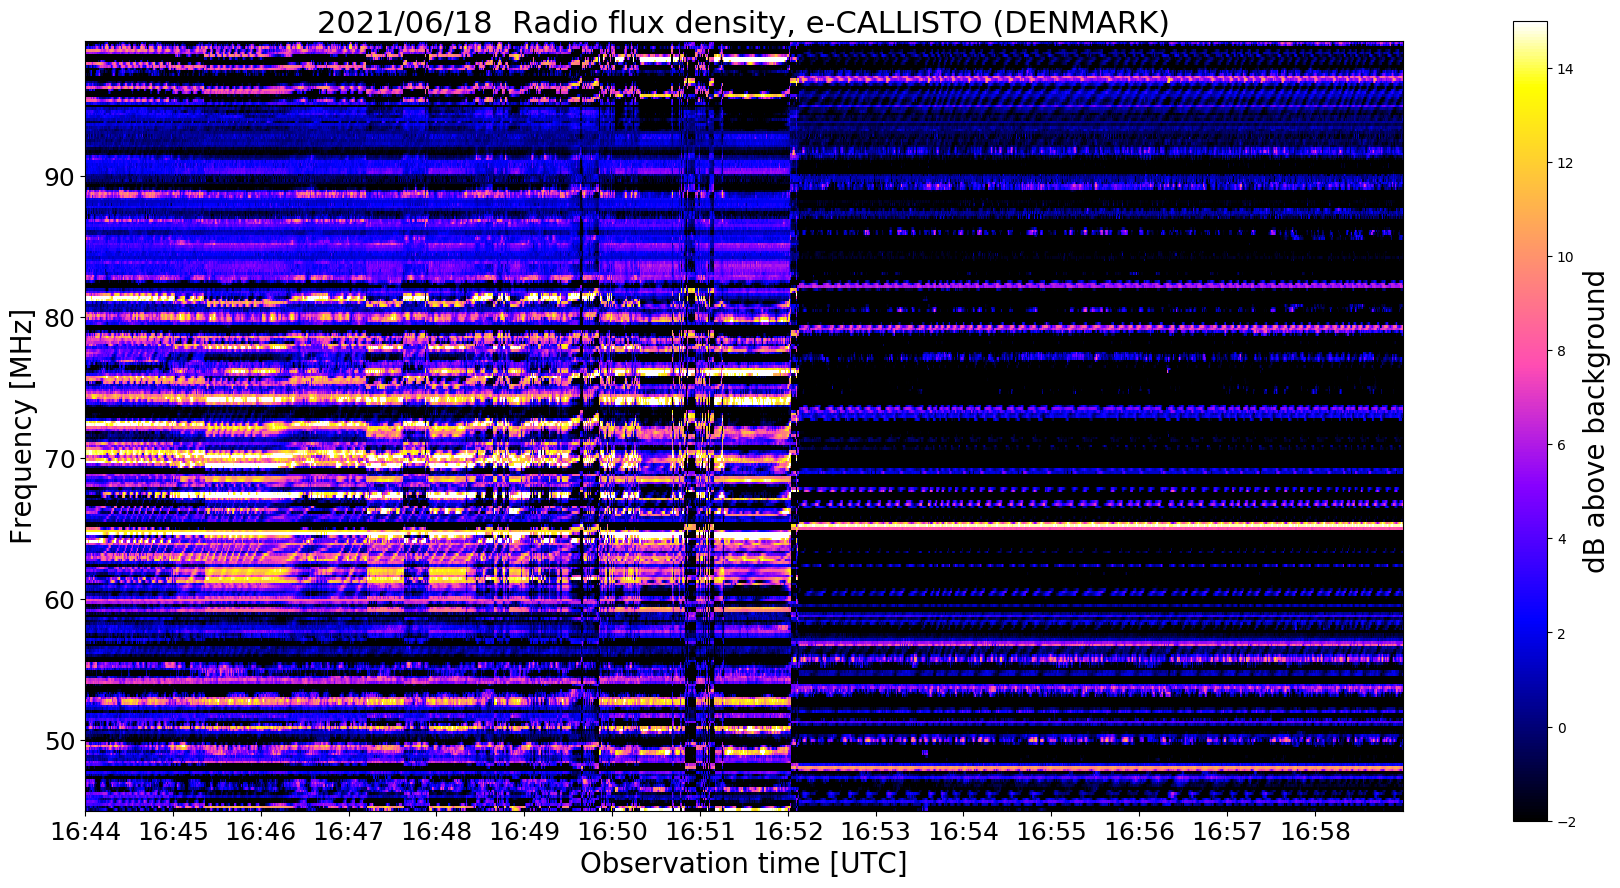Viewport: 1620px width, 888px height.
Task: Click the colorbar tick label 4
Action: [x=1561, y=539]
